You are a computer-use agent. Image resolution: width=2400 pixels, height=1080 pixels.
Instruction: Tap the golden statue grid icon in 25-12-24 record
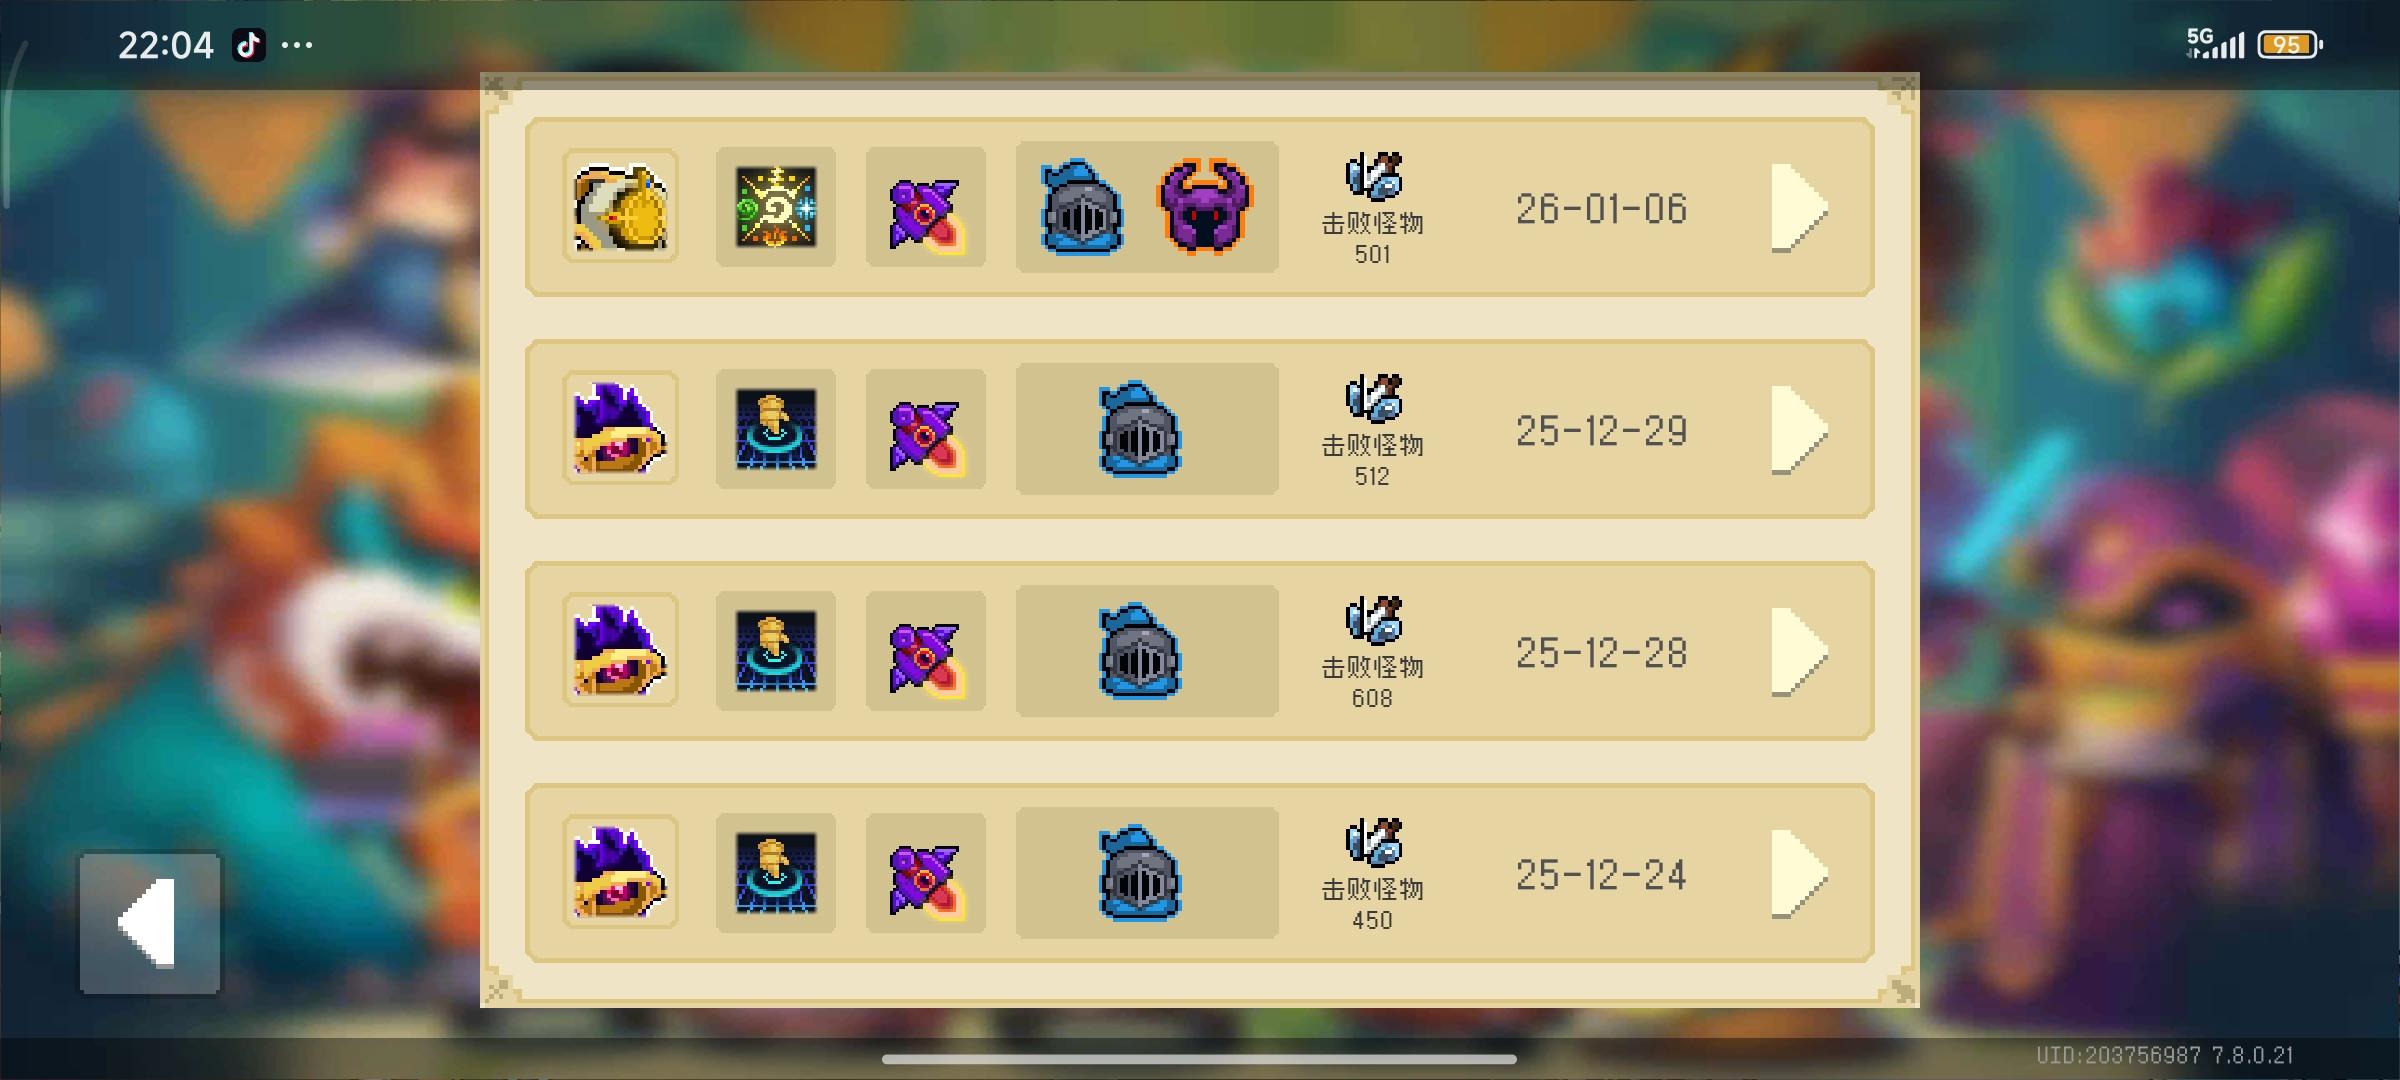[x=776, y=873]
